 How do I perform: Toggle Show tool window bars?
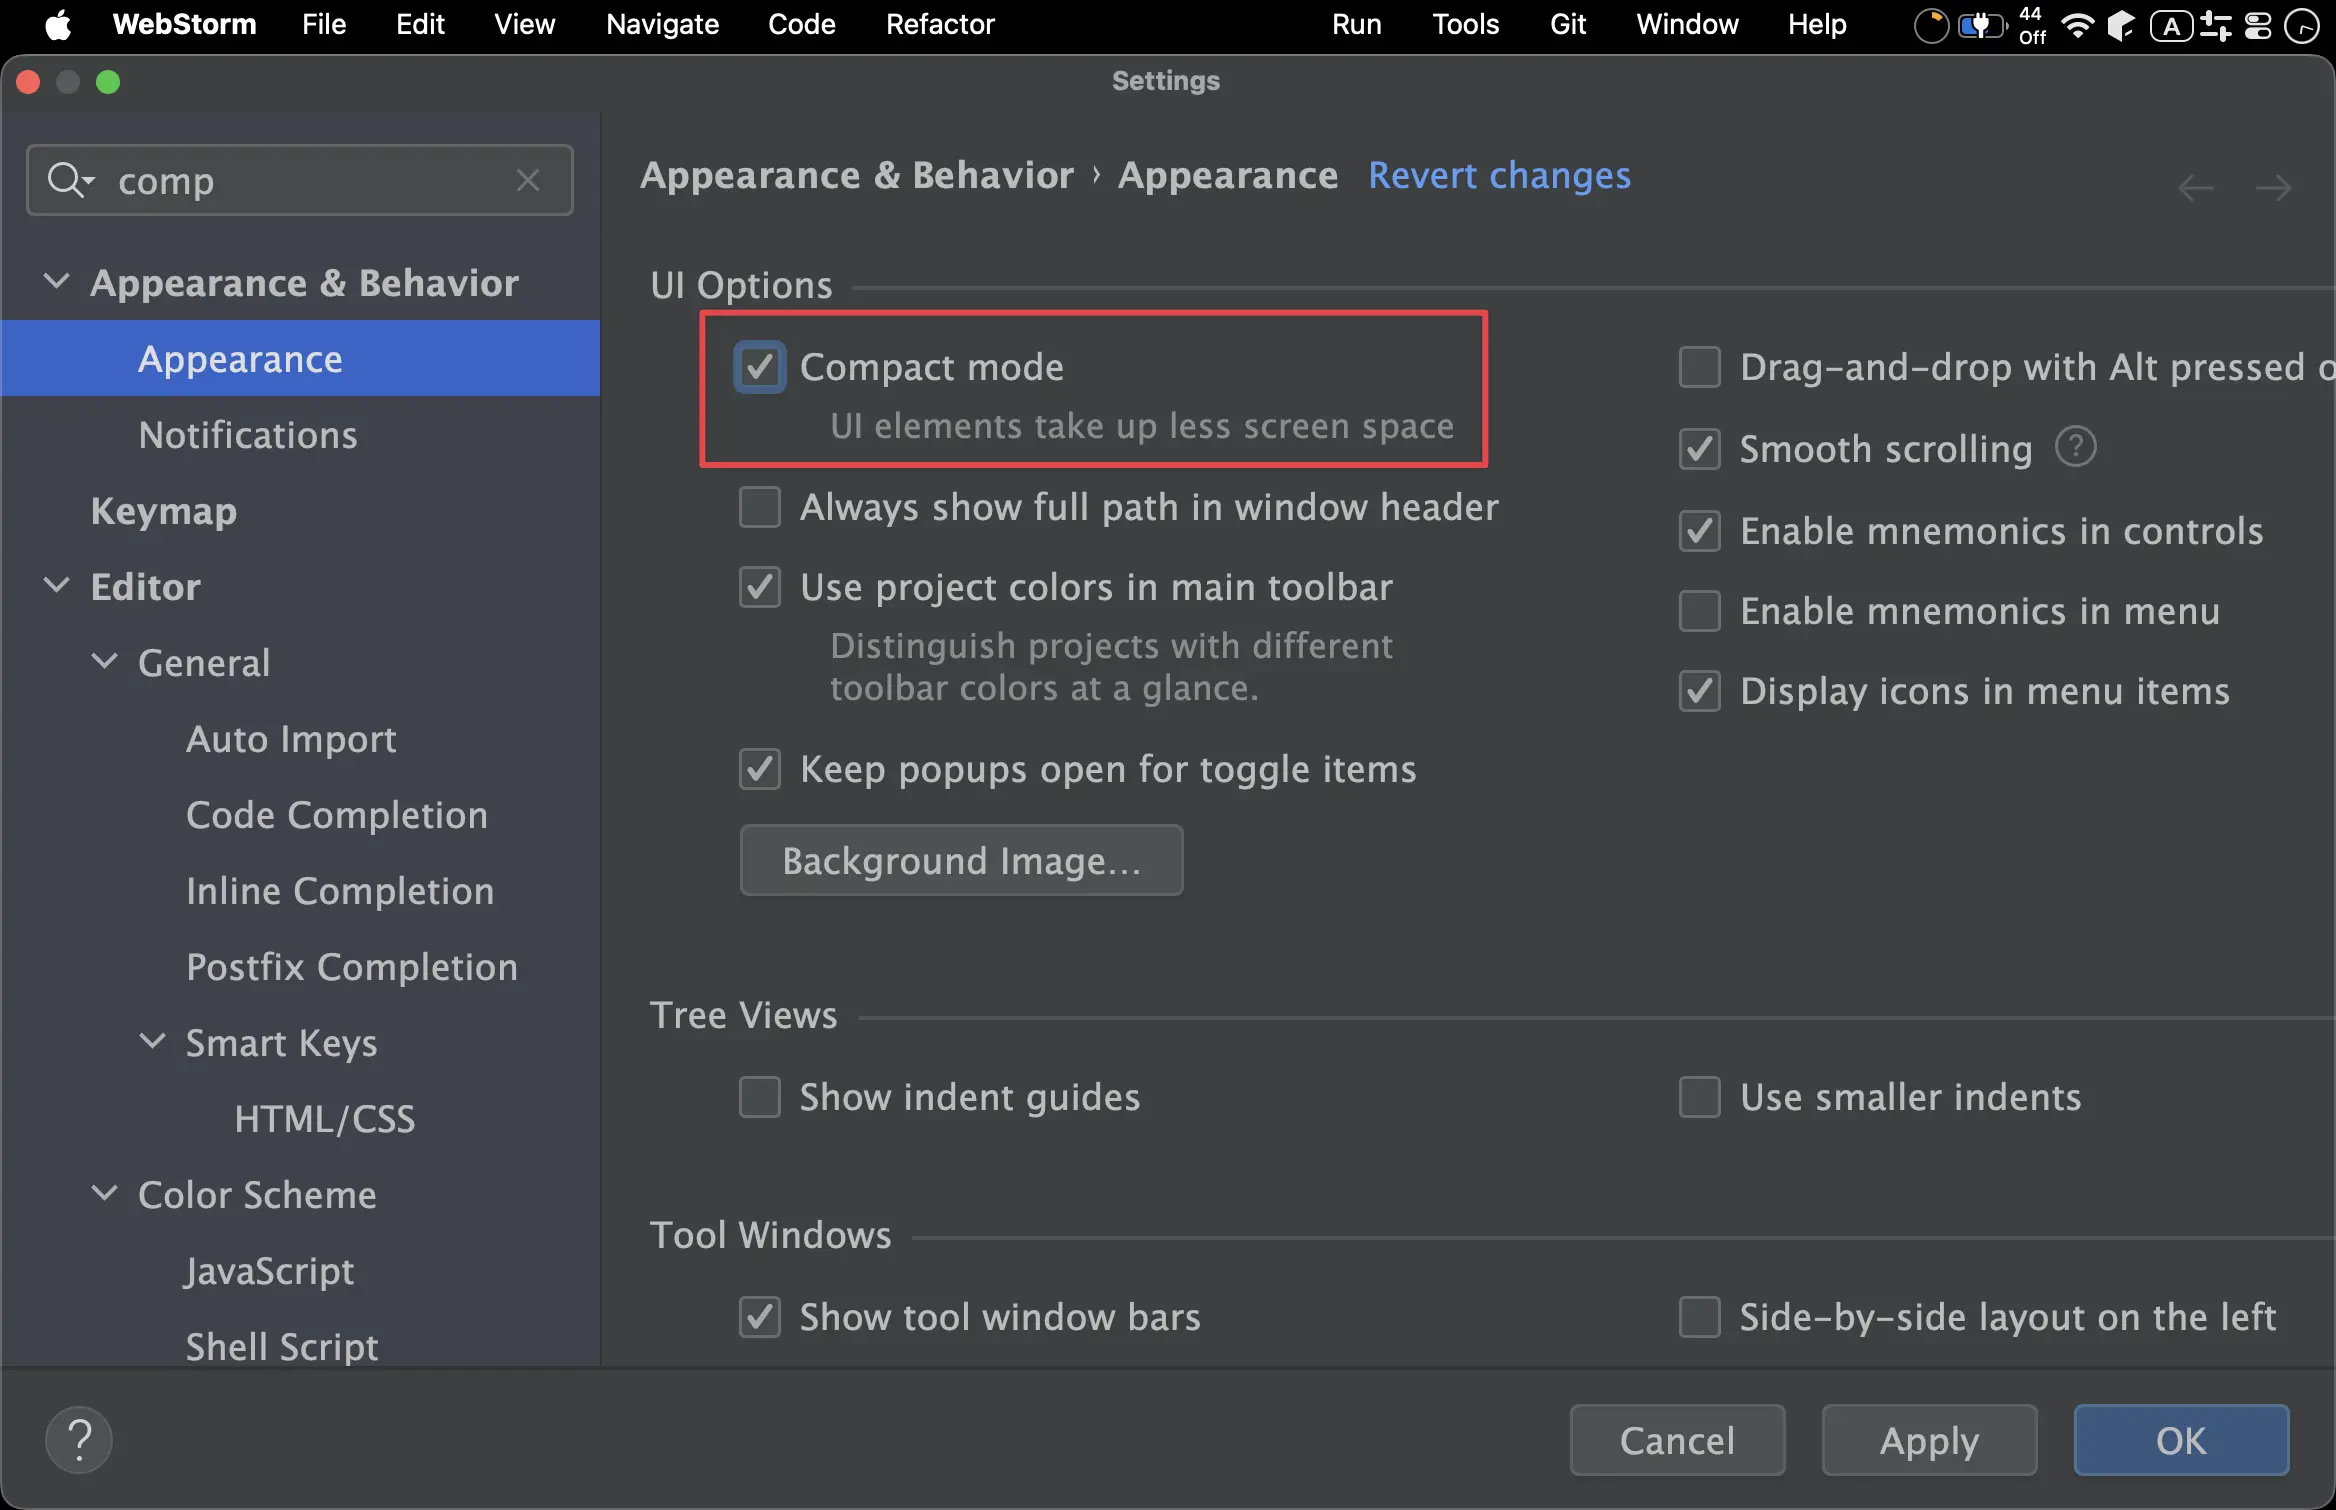(x=760, y=1317)
